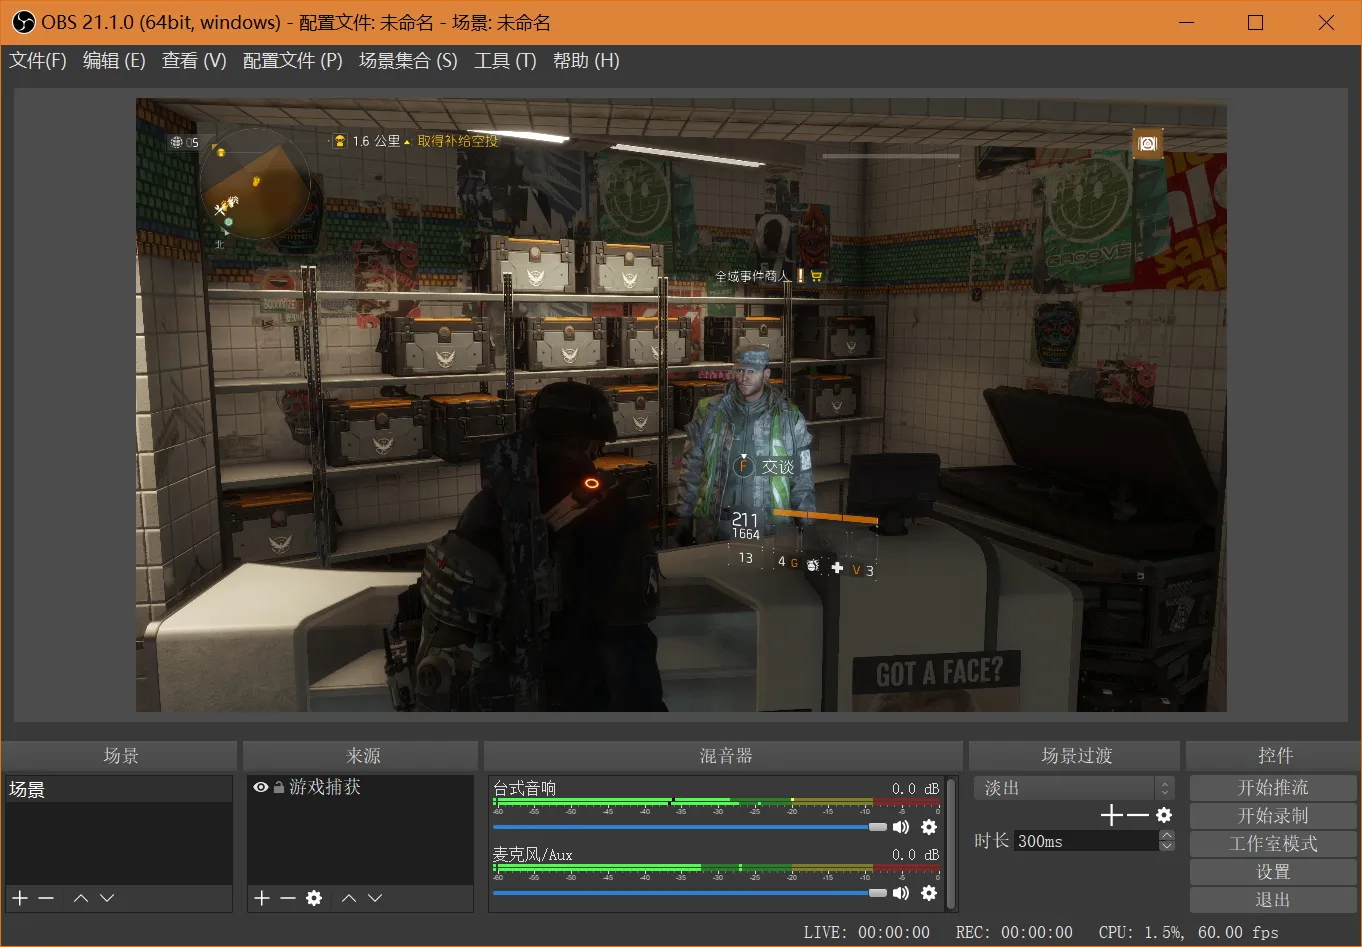
Task: Open transition properties gear icon
Action: [x=1164, y=816]
